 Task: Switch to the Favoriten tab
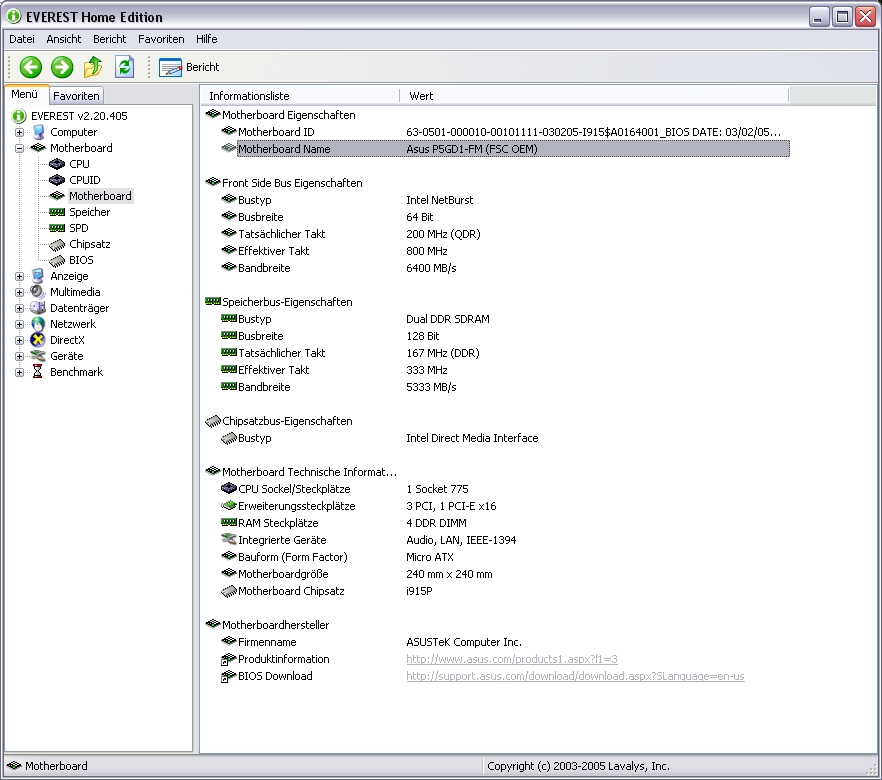pos(76,96)
